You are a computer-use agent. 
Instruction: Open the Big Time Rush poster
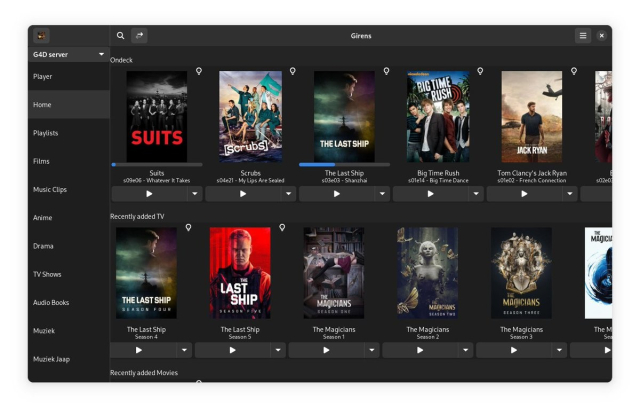coord(438,117)
